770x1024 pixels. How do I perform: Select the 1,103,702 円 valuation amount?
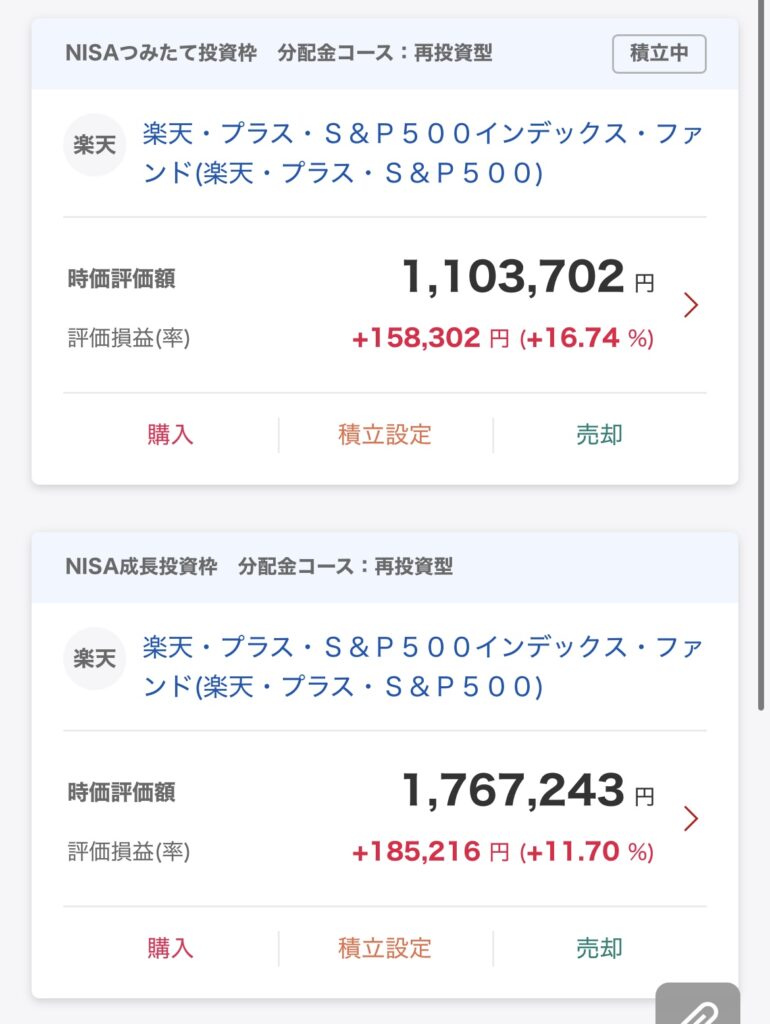coord(528,277)
